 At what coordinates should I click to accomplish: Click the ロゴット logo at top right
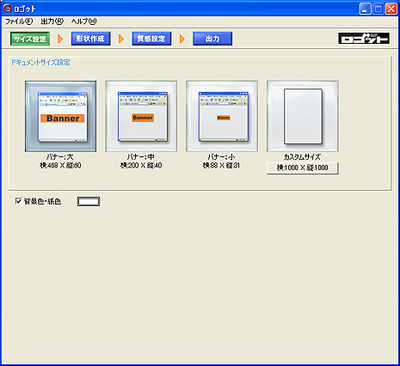pyautogui.click(x=364, y=38)
